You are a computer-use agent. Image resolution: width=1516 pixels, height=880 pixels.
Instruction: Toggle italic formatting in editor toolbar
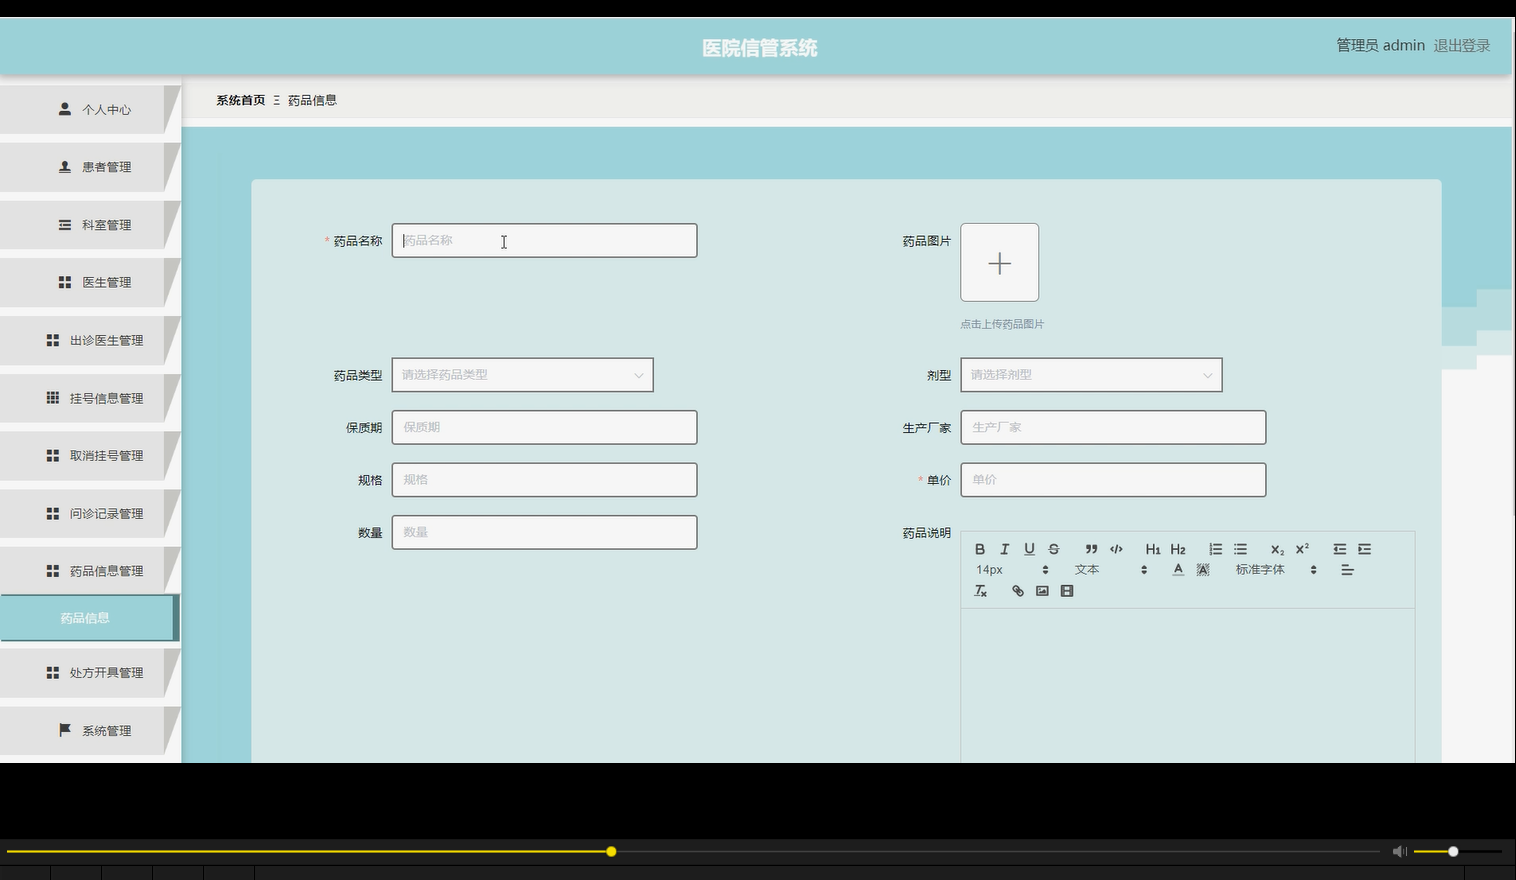click(x=1005, y=549)
